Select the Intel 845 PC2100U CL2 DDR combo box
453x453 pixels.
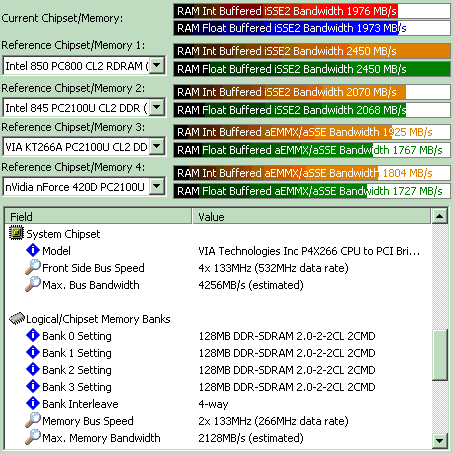[84, 108]
